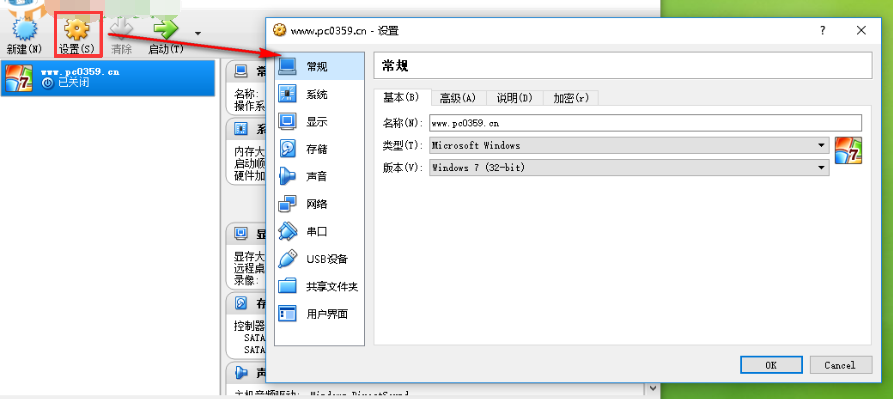Open the 版本(V) Windows 7 (32-bit) dropdown
Image resolution: width=893 pixels, height=399 pixels.
point(629,167)
